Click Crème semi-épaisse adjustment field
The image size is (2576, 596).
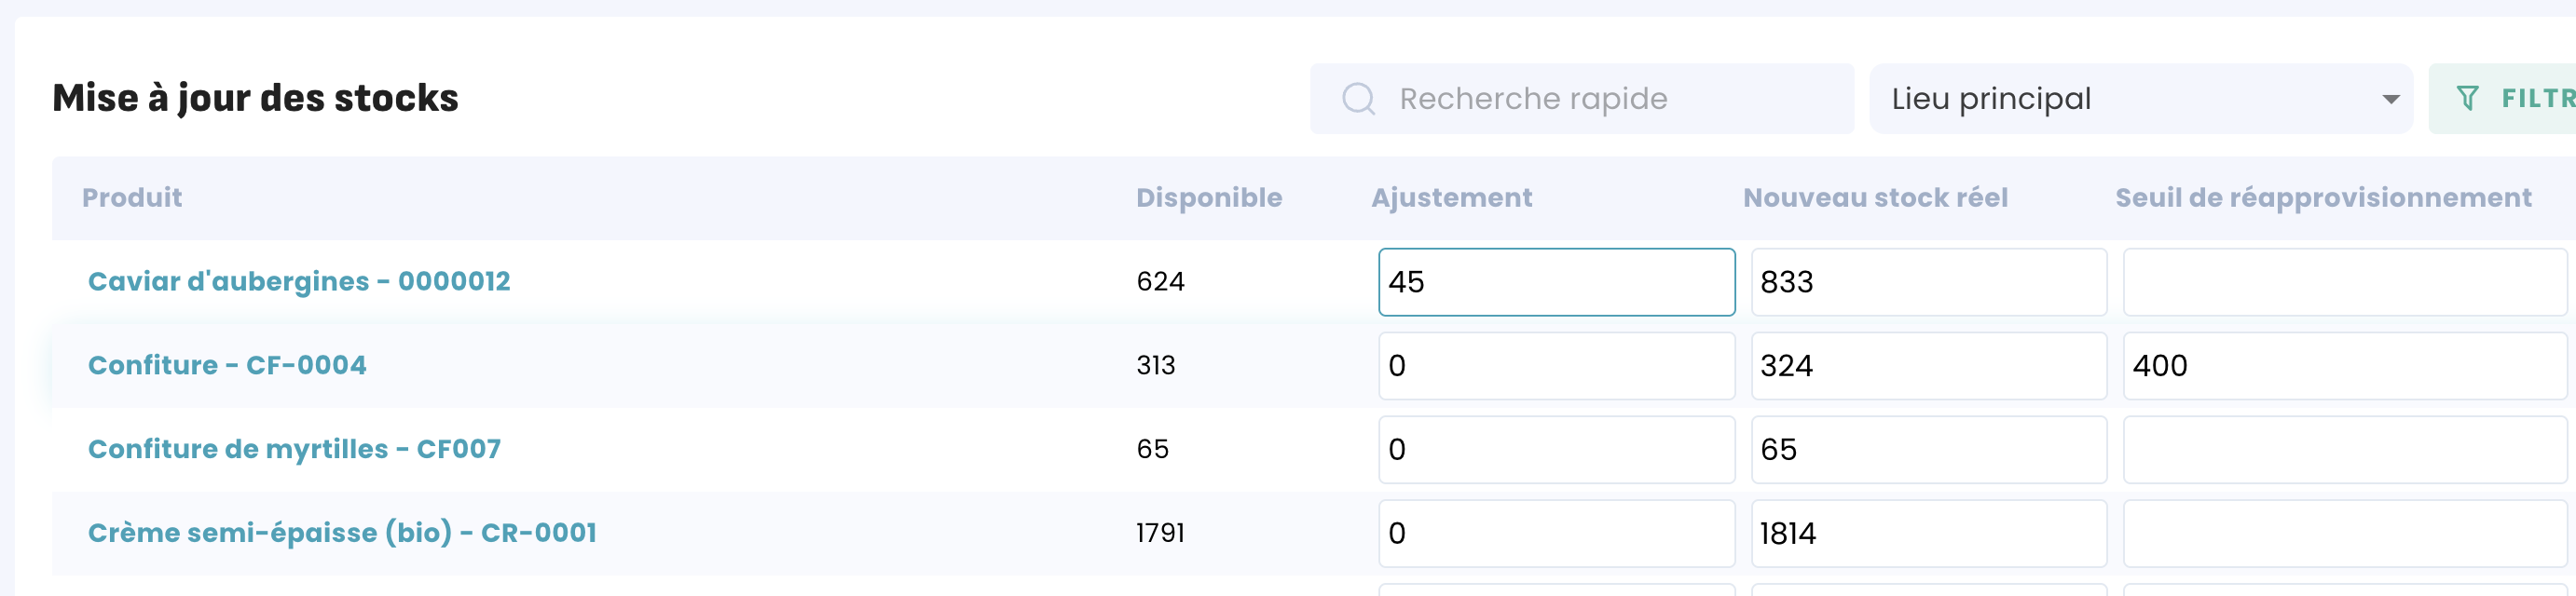coord(1556,533)
